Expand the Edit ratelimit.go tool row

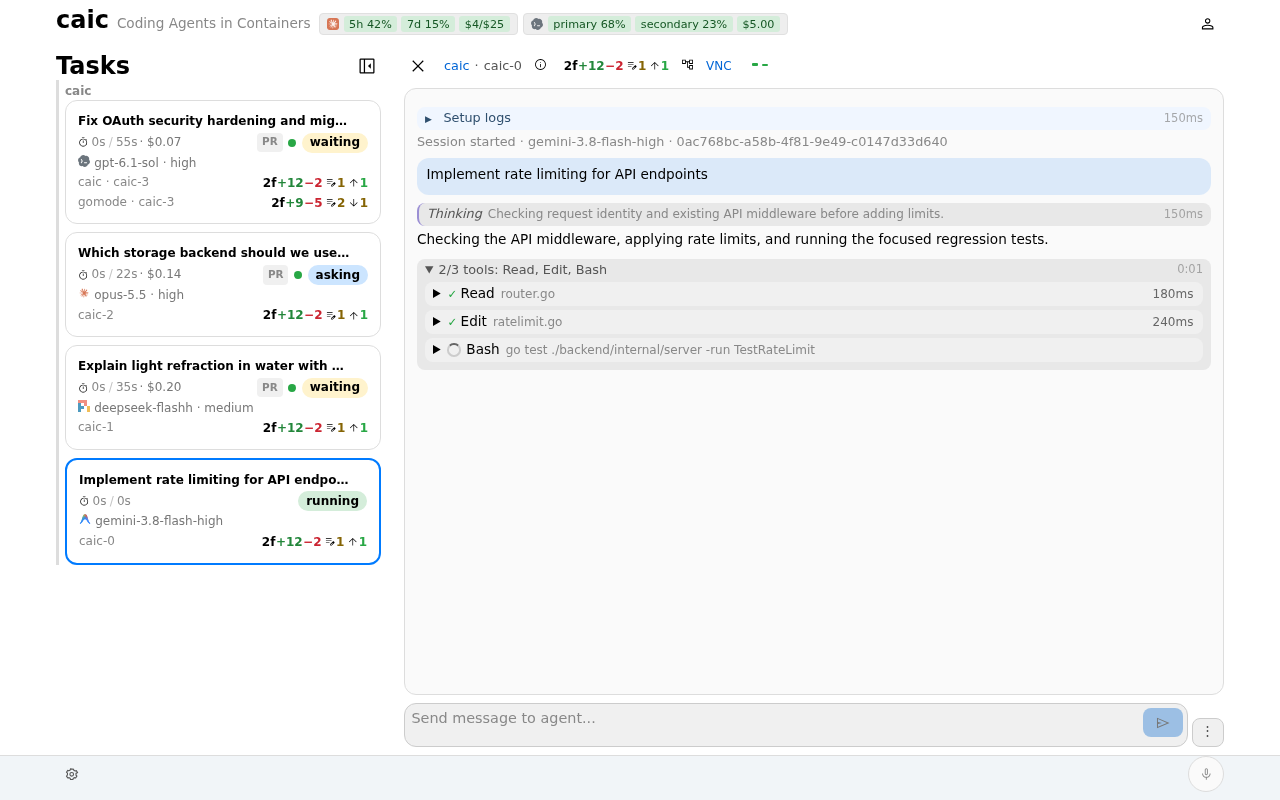point(813,322)
